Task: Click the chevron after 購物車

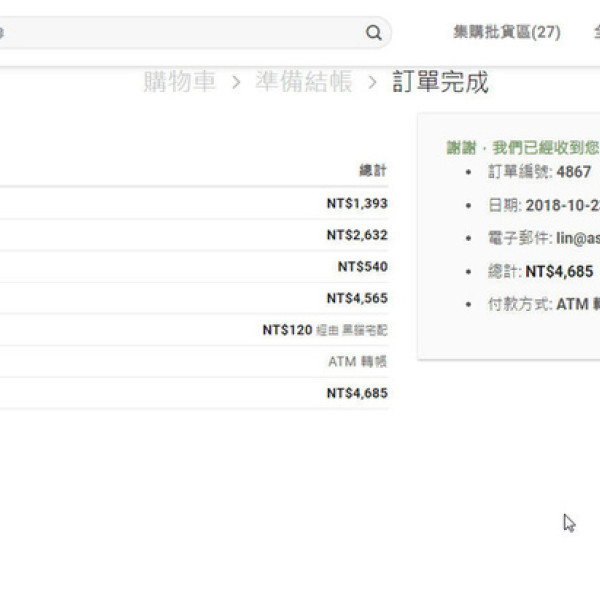Action: coord(236,83)
